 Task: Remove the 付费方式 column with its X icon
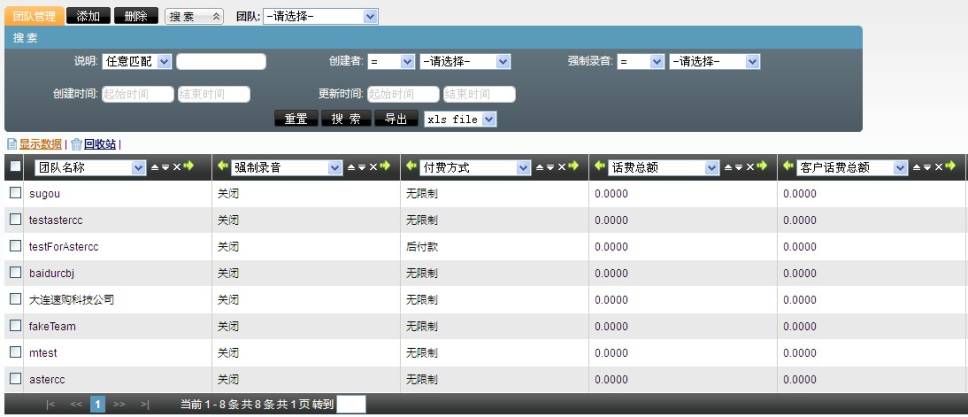(561, 168)
